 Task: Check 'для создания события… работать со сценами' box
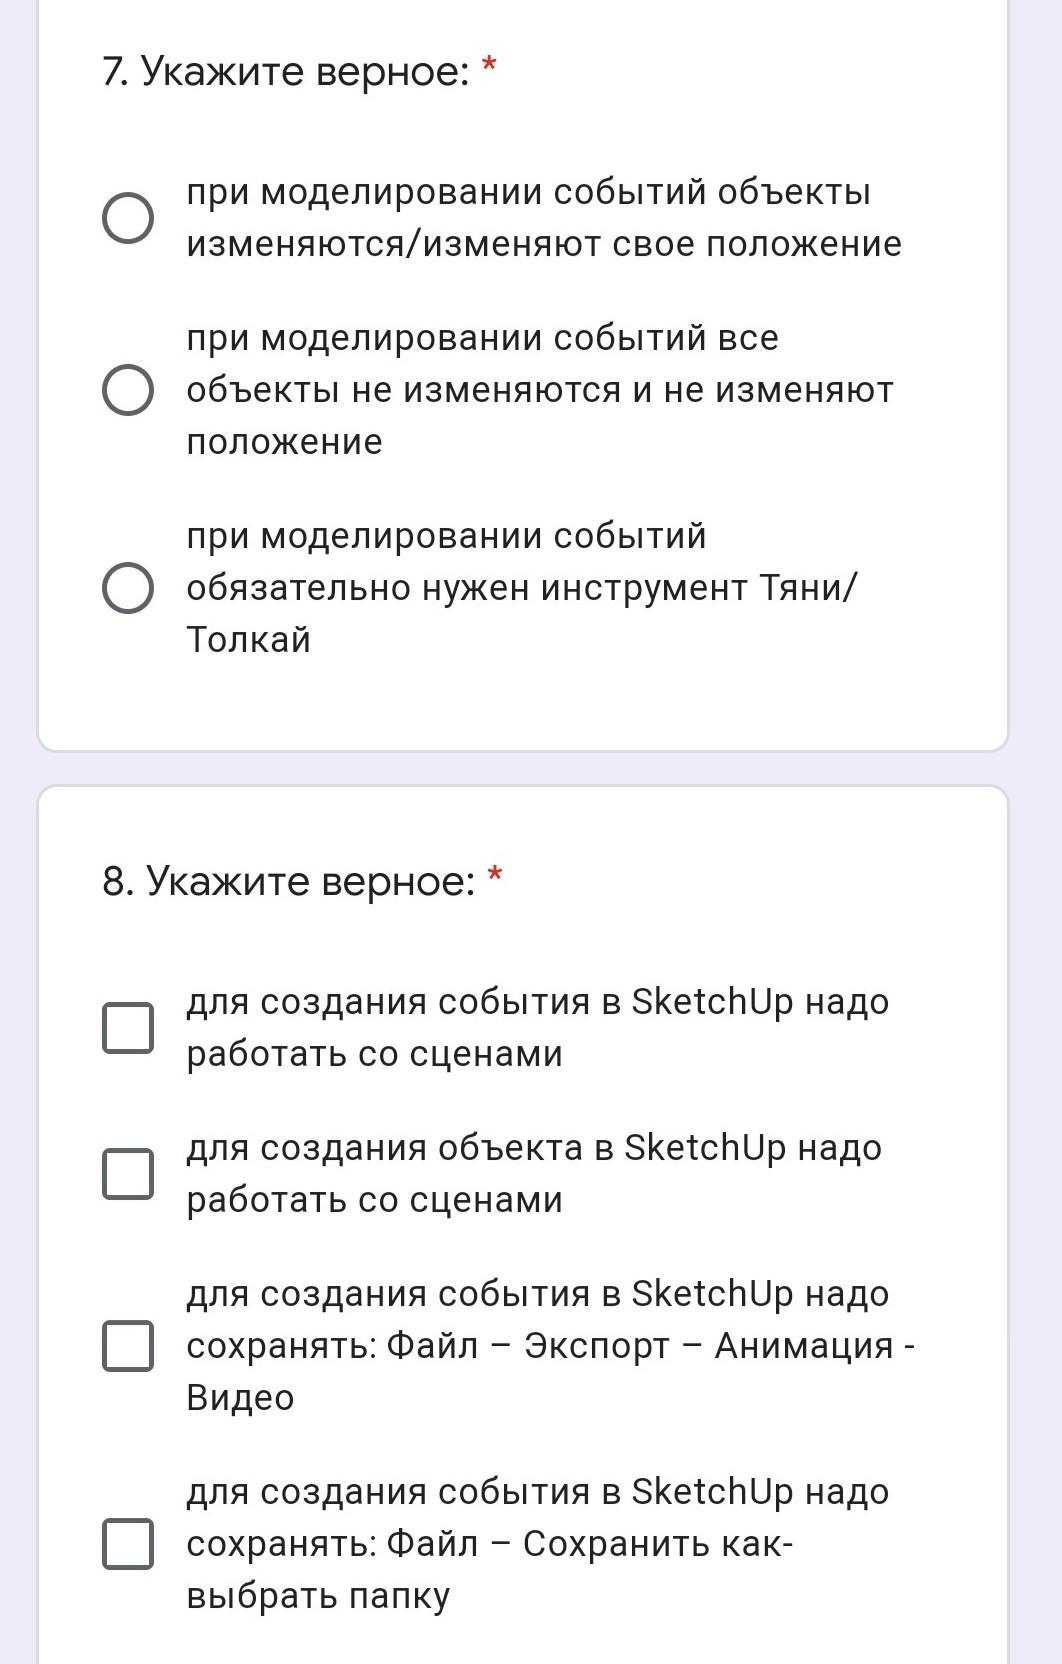click(128, 1028)
